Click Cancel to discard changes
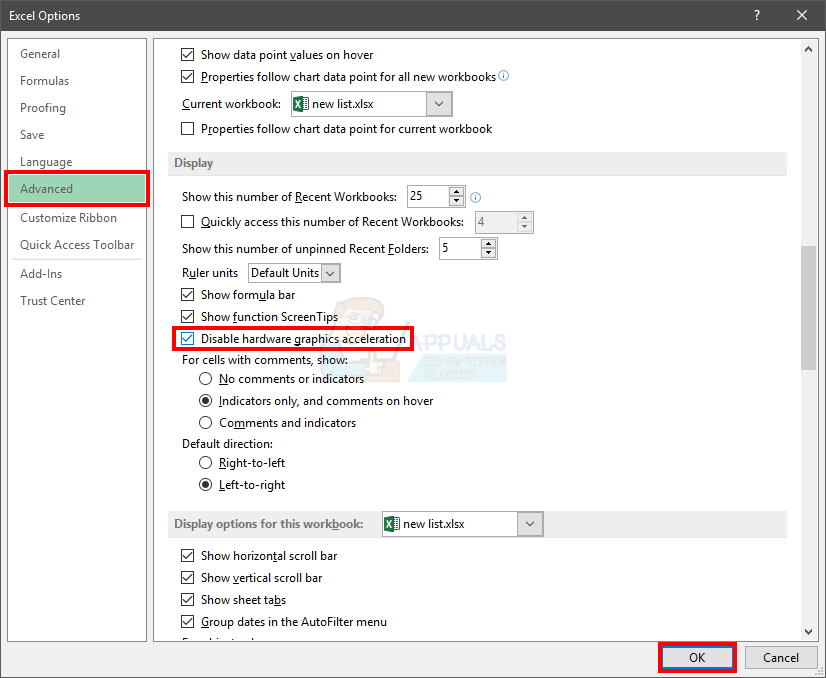826x678 pixels. 780,657
